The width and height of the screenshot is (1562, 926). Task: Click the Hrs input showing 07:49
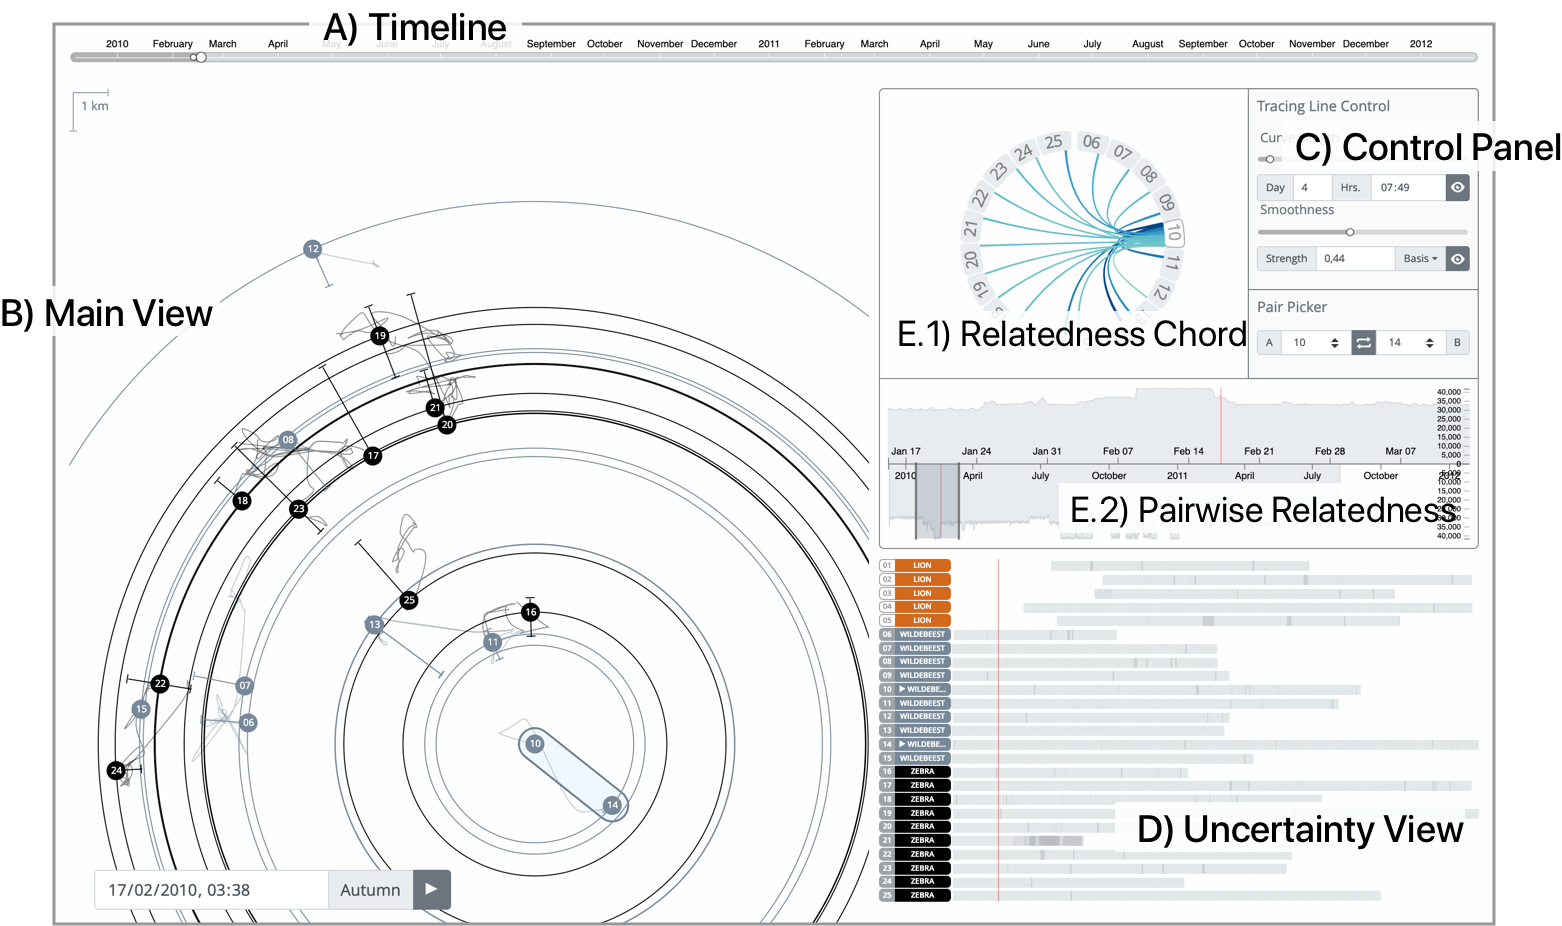coord(1408,188)
